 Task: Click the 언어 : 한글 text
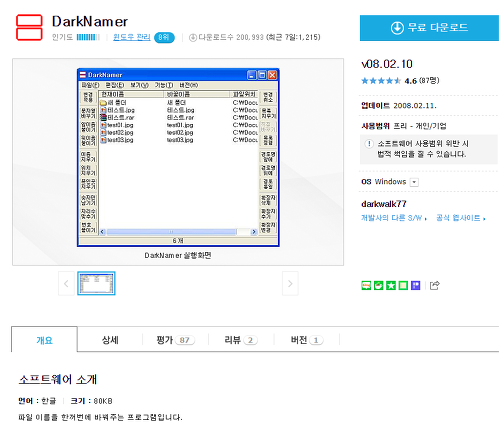(x=37, y=401)
